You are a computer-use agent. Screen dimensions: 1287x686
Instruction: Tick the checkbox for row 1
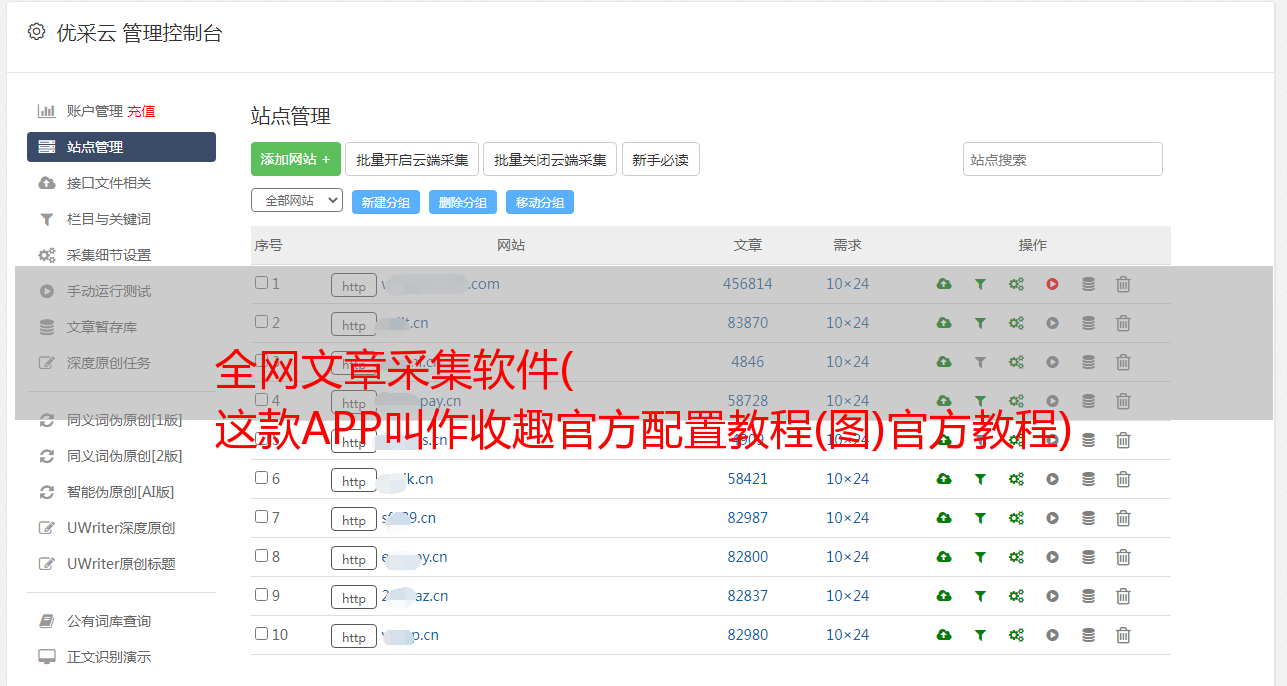(x=261, y=283)
